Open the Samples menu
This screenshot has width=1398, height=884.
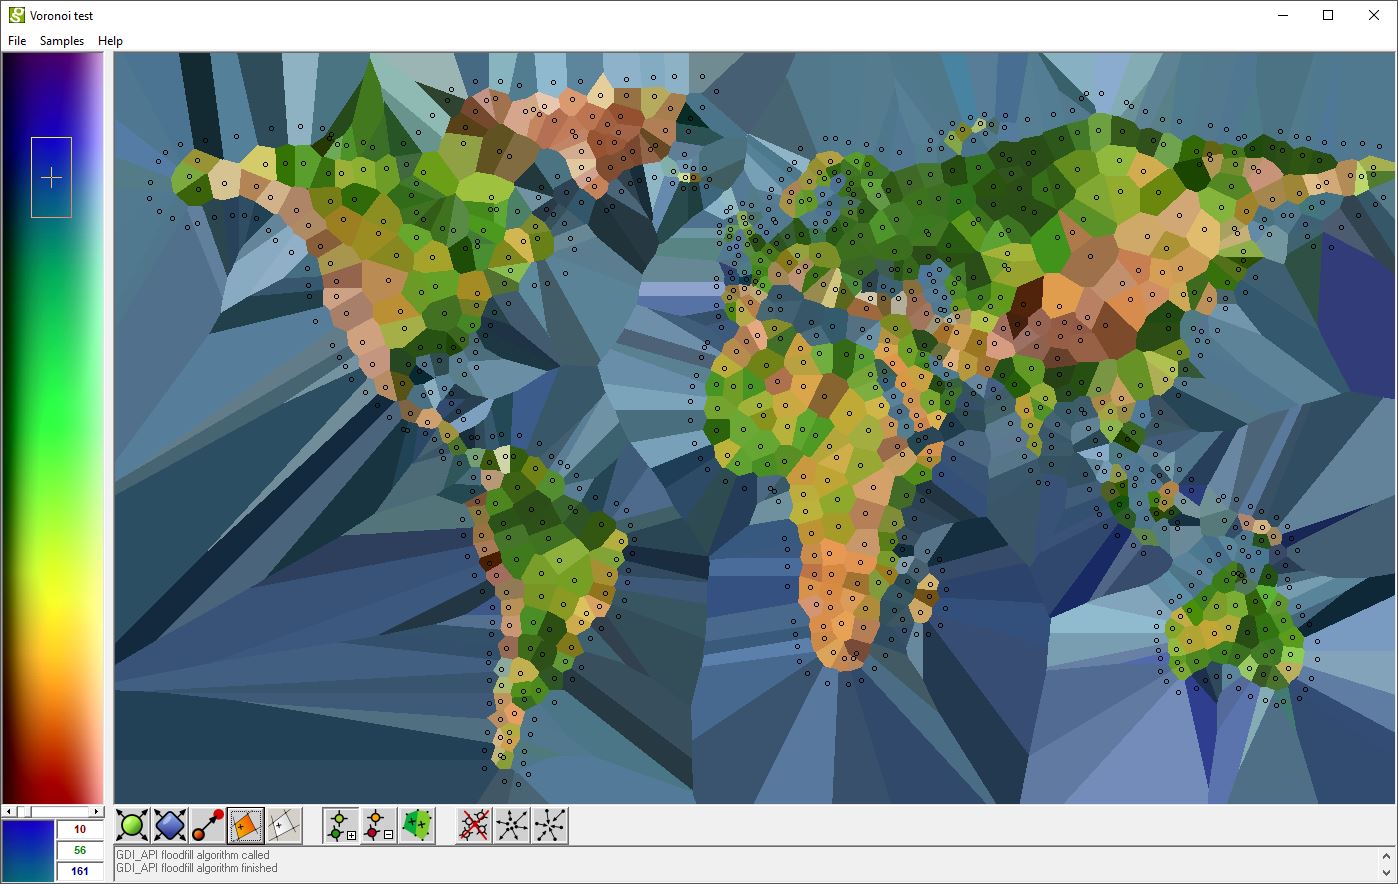(61, 41)
